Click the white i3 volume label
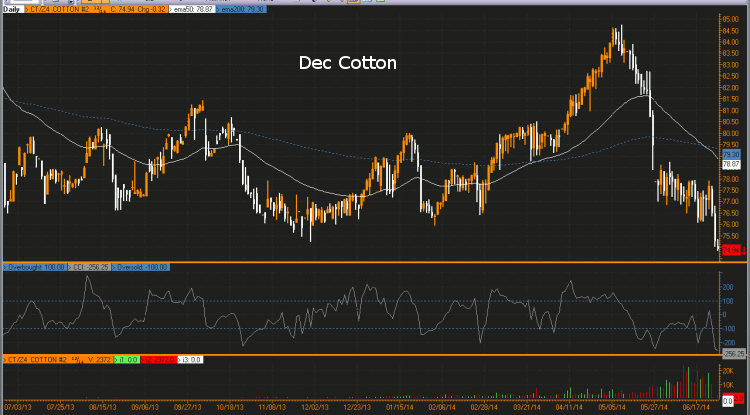Viewport: 750px width, 415px height. point(190,358)
